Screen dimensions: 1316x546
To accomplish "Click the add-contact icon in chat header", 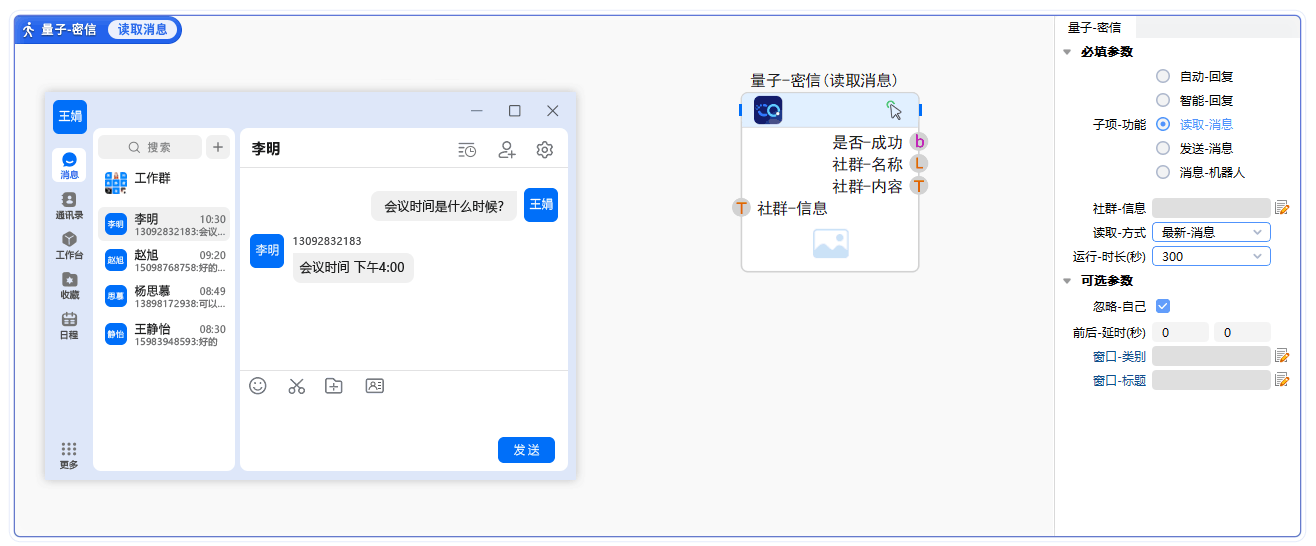I will click(507, 150).
